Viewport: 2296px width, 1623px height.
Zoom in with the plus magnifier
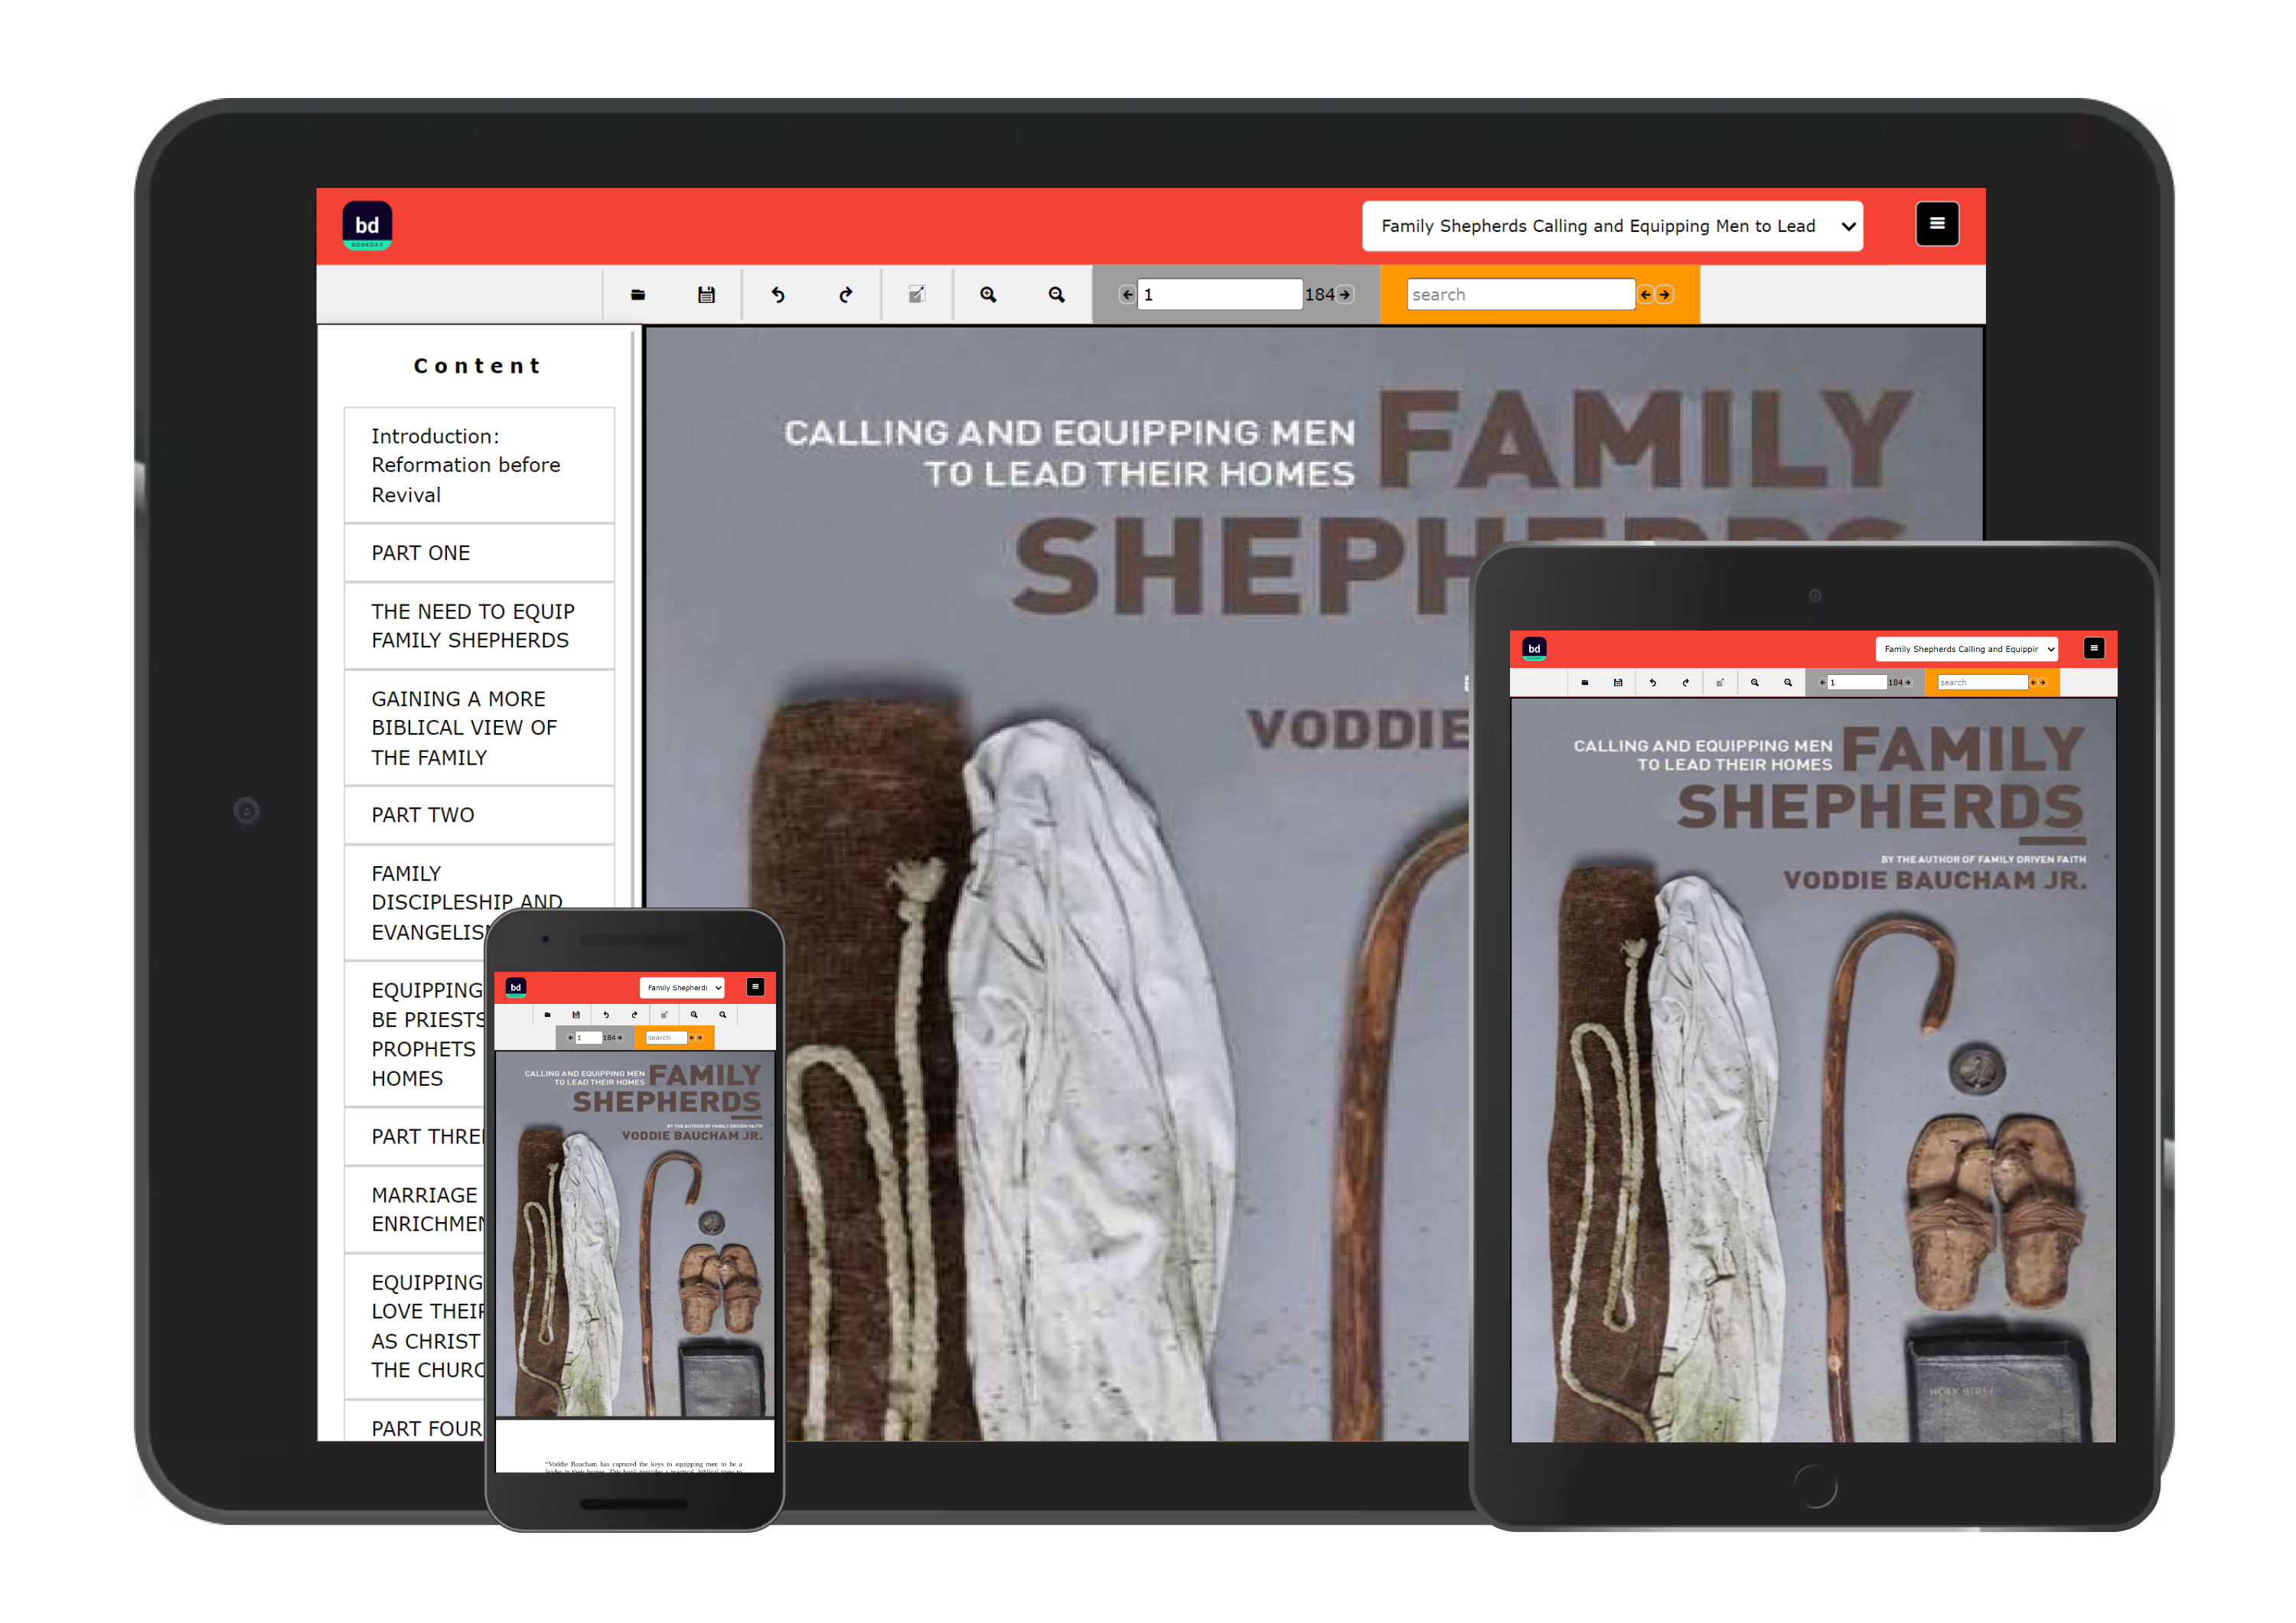(x=988, y=295)
